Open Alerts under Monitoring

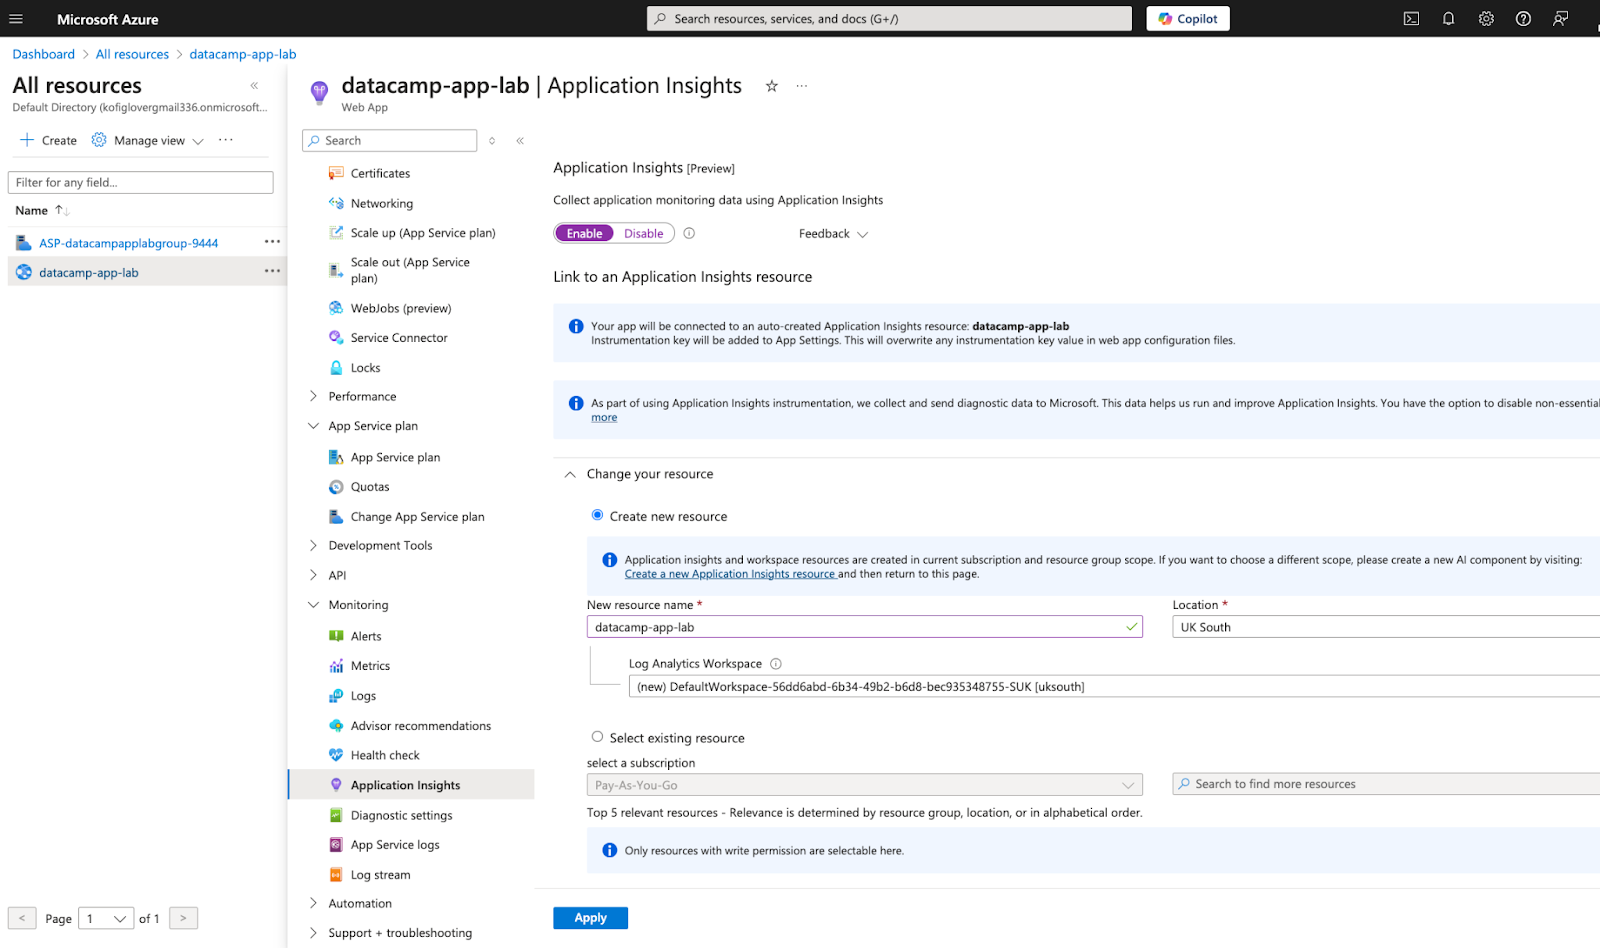[x=366, y=636]
